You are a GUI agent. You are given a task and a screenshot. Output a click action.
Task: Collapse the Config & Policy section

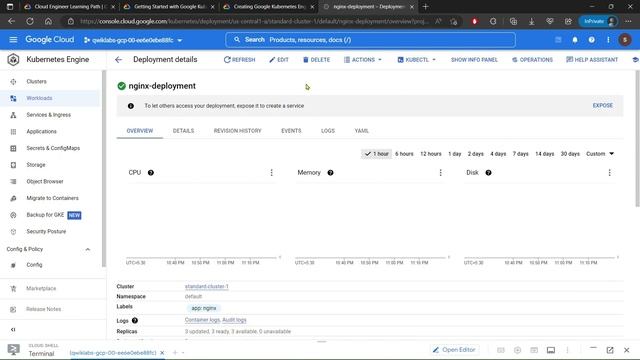[87, 249]
